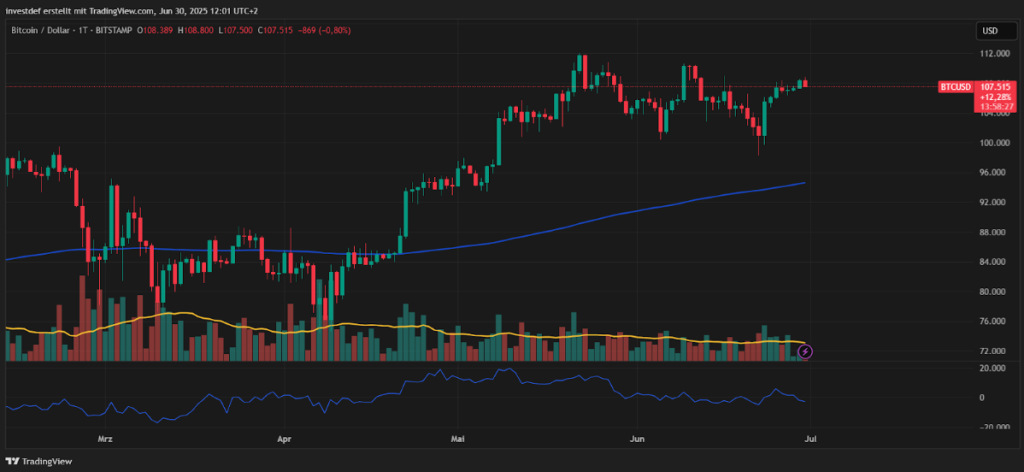Image resolution: width=1024 pixels, height=472 pixels.
Task: Select the Mai label on time axis
Action: pos(458,438)
